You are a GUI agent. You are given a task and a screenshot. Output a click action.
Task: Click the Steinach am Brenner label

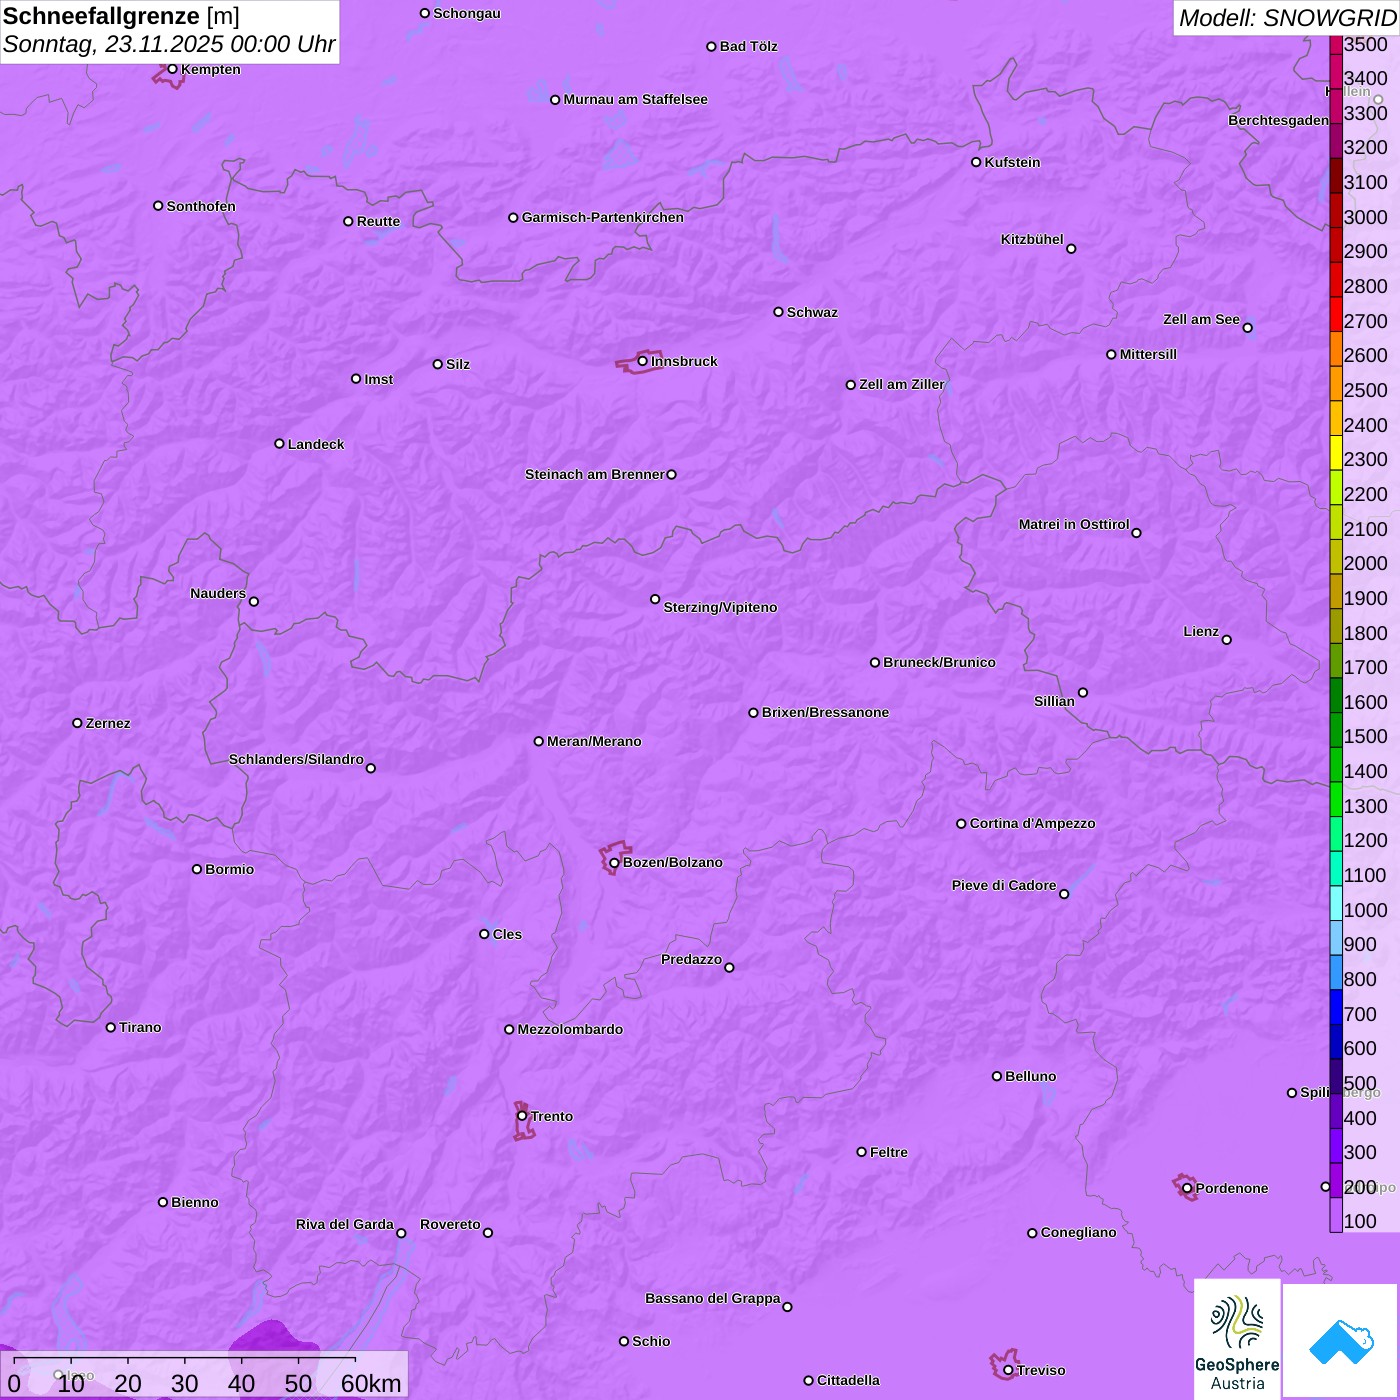click(594, 474)
